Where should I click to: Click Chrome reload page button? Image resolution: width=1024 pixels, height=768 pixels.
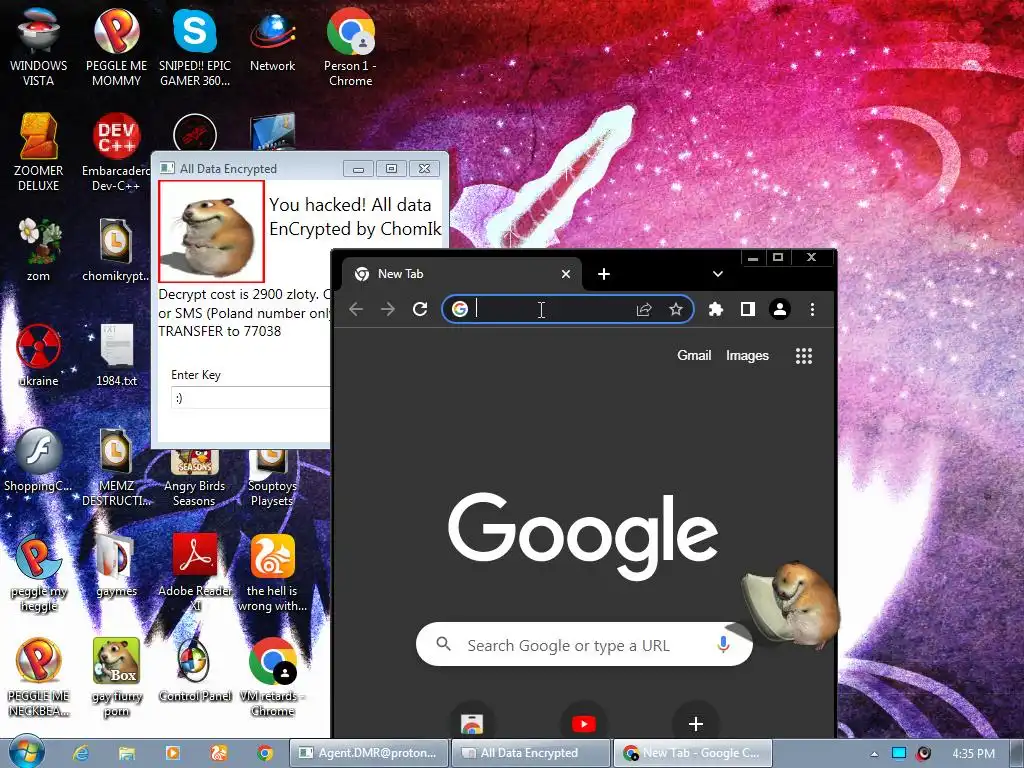[420, 309]
